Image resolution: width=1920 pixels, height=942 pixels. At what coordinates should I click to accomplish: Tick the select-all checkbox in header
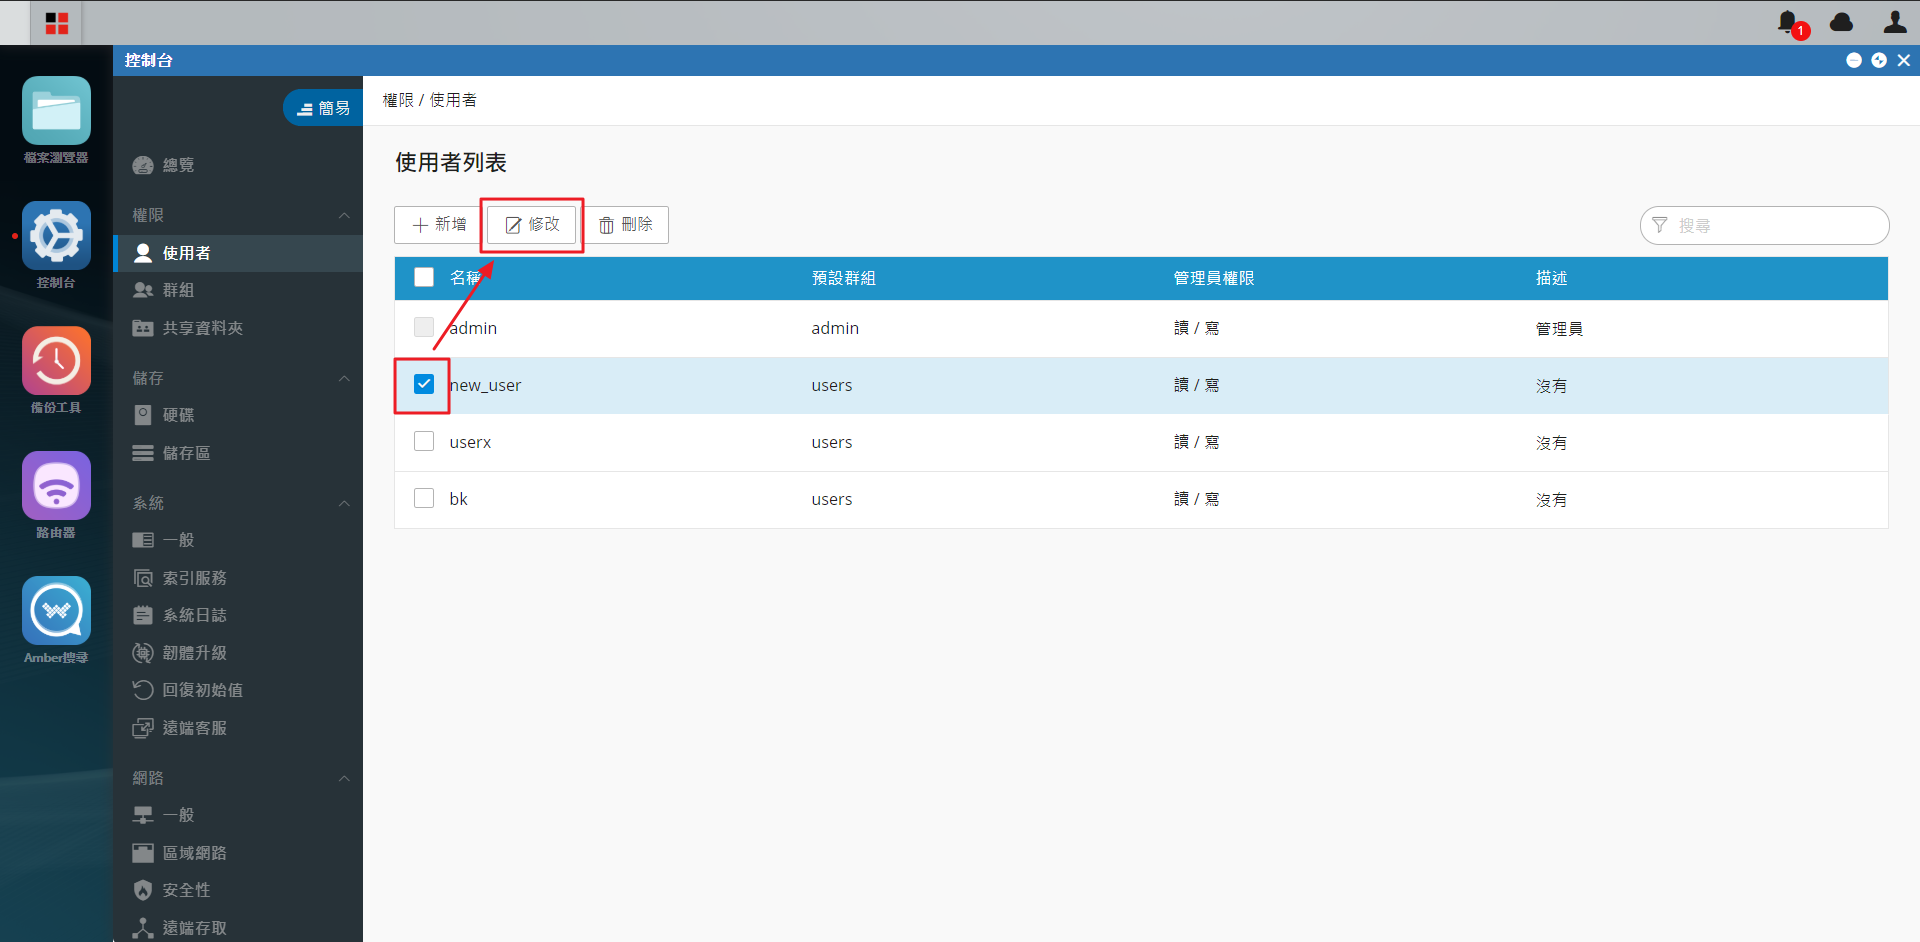pos(424,277)
